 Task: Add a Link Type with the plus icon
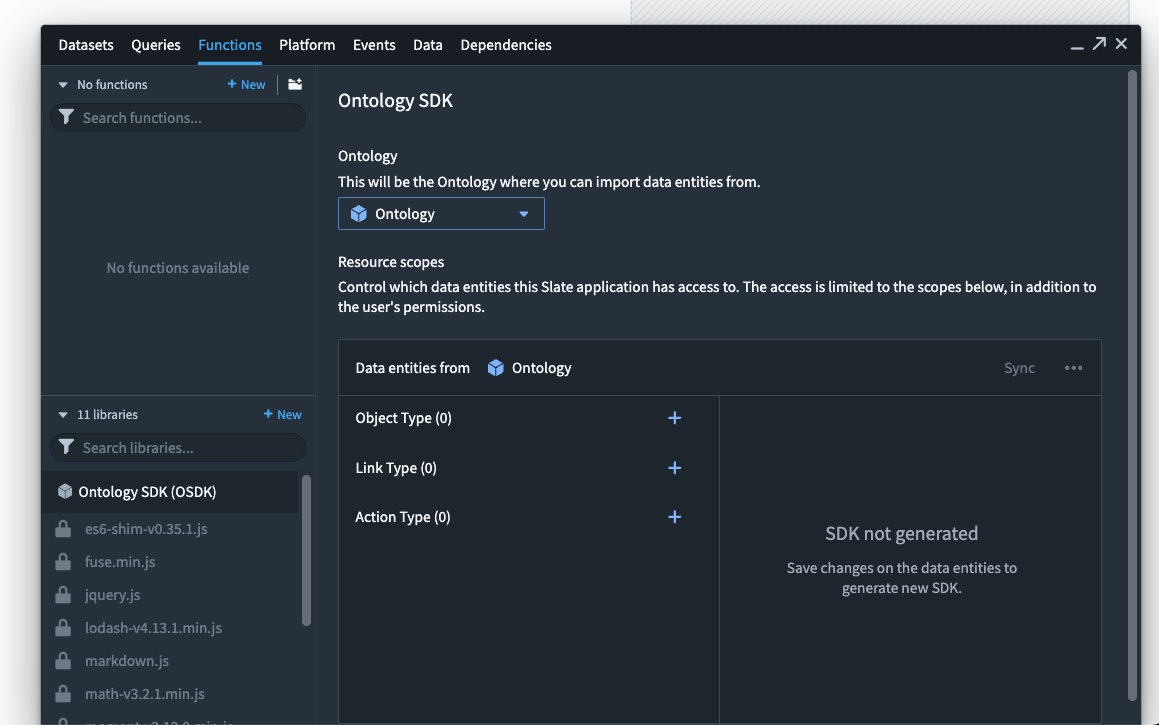tap(674, 468)
